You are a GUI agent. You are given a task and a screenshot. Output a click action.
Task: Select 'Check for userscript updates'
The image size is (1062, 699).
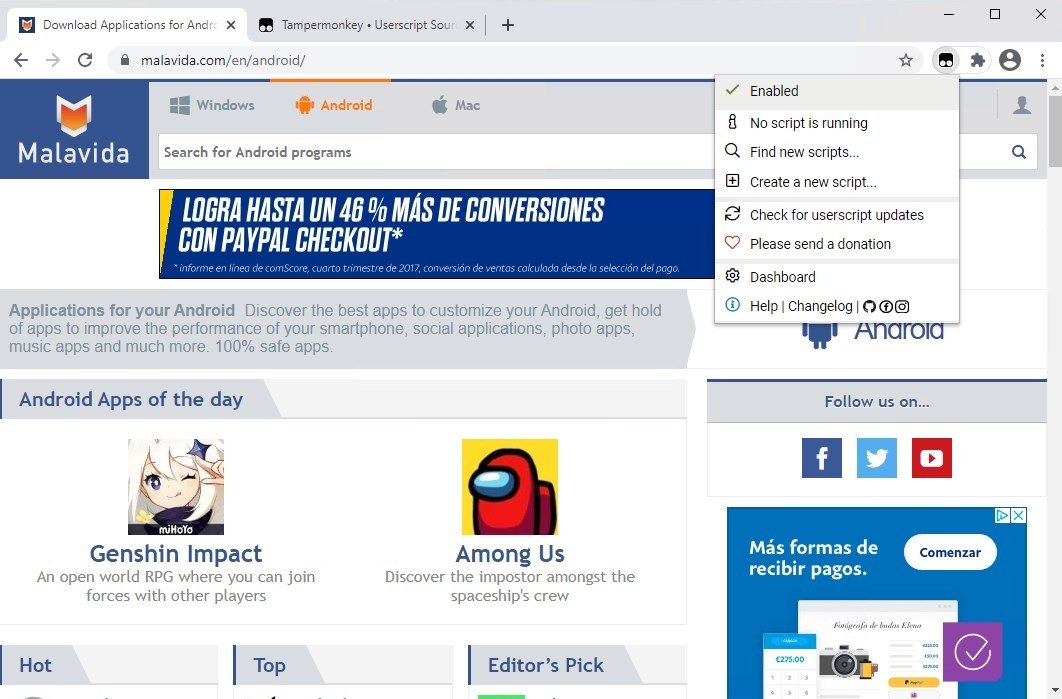pyautogui.click(x=836, y=215)
